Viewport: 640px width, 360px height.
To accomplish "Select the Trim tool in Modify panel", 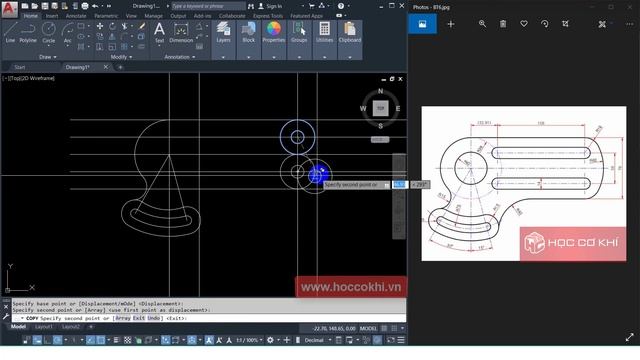I will [124, 26].
